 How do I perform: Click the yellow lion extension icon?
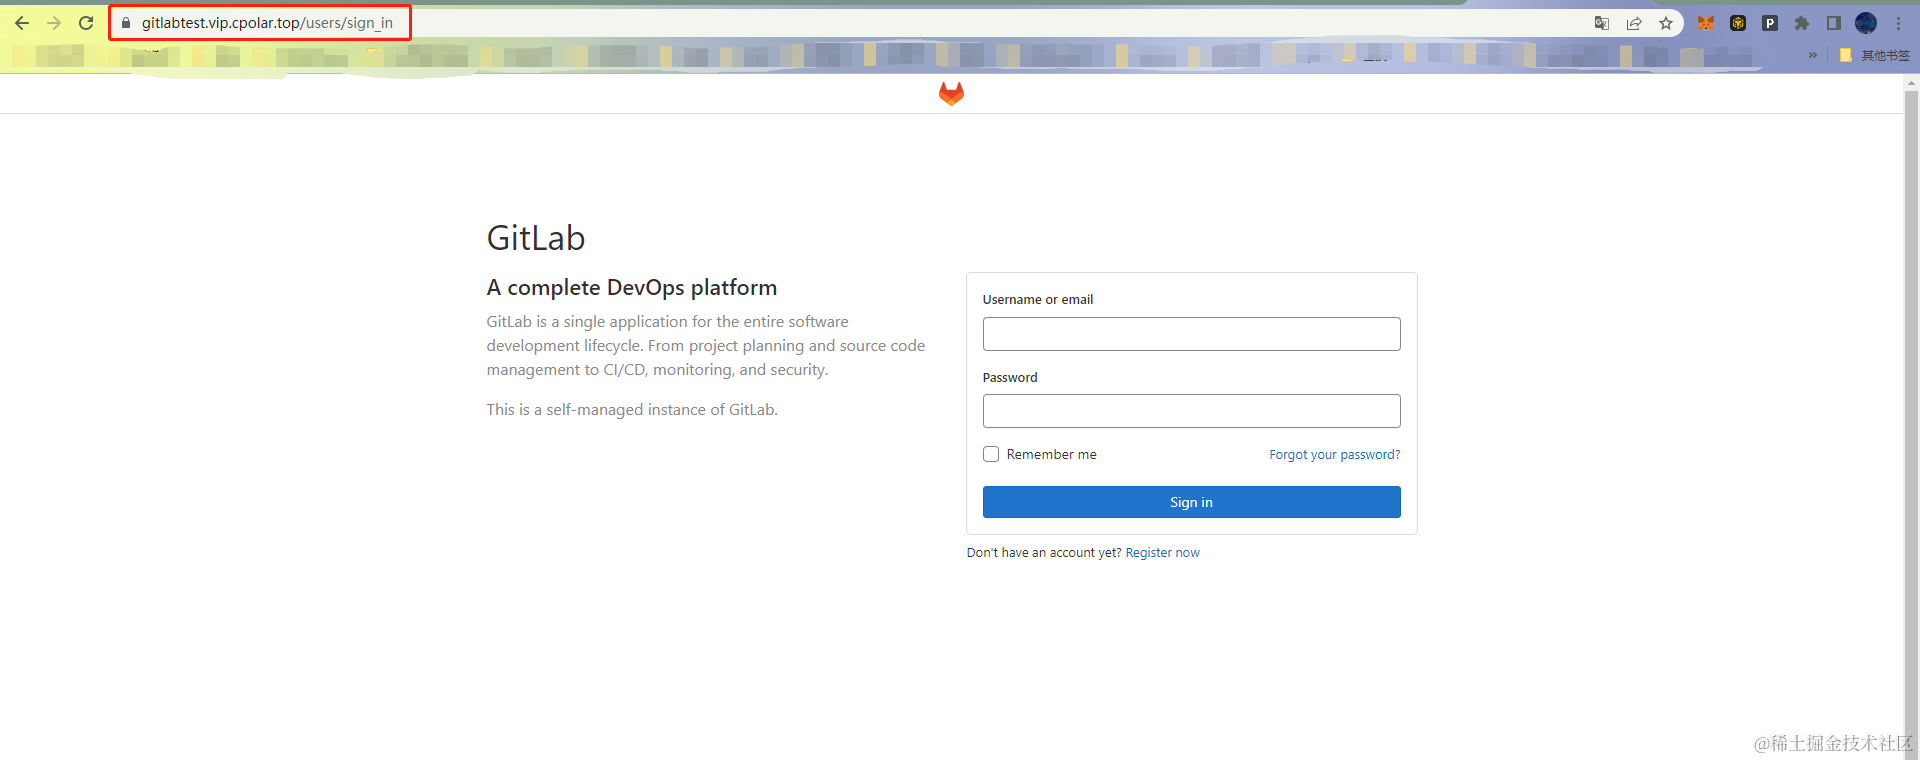click(1738, 23)
